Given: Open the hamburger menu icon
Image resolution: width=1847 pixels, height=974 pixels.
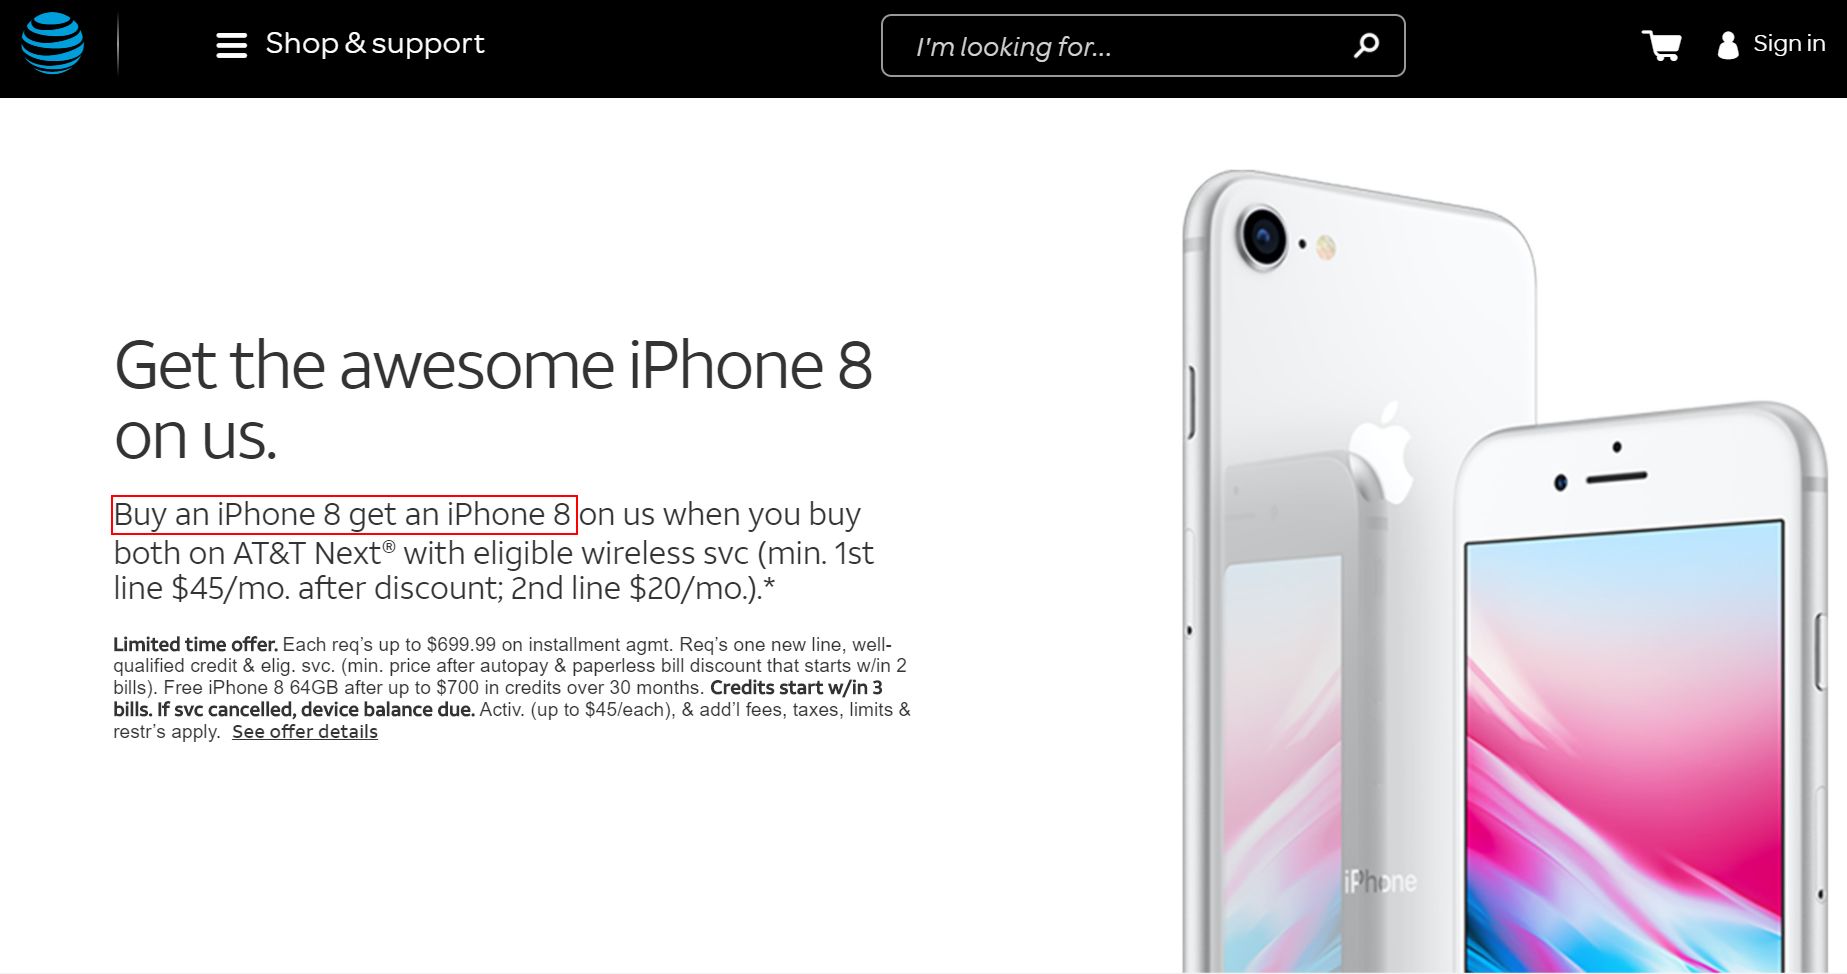Looking at the screenshot, I should [231, 45].
